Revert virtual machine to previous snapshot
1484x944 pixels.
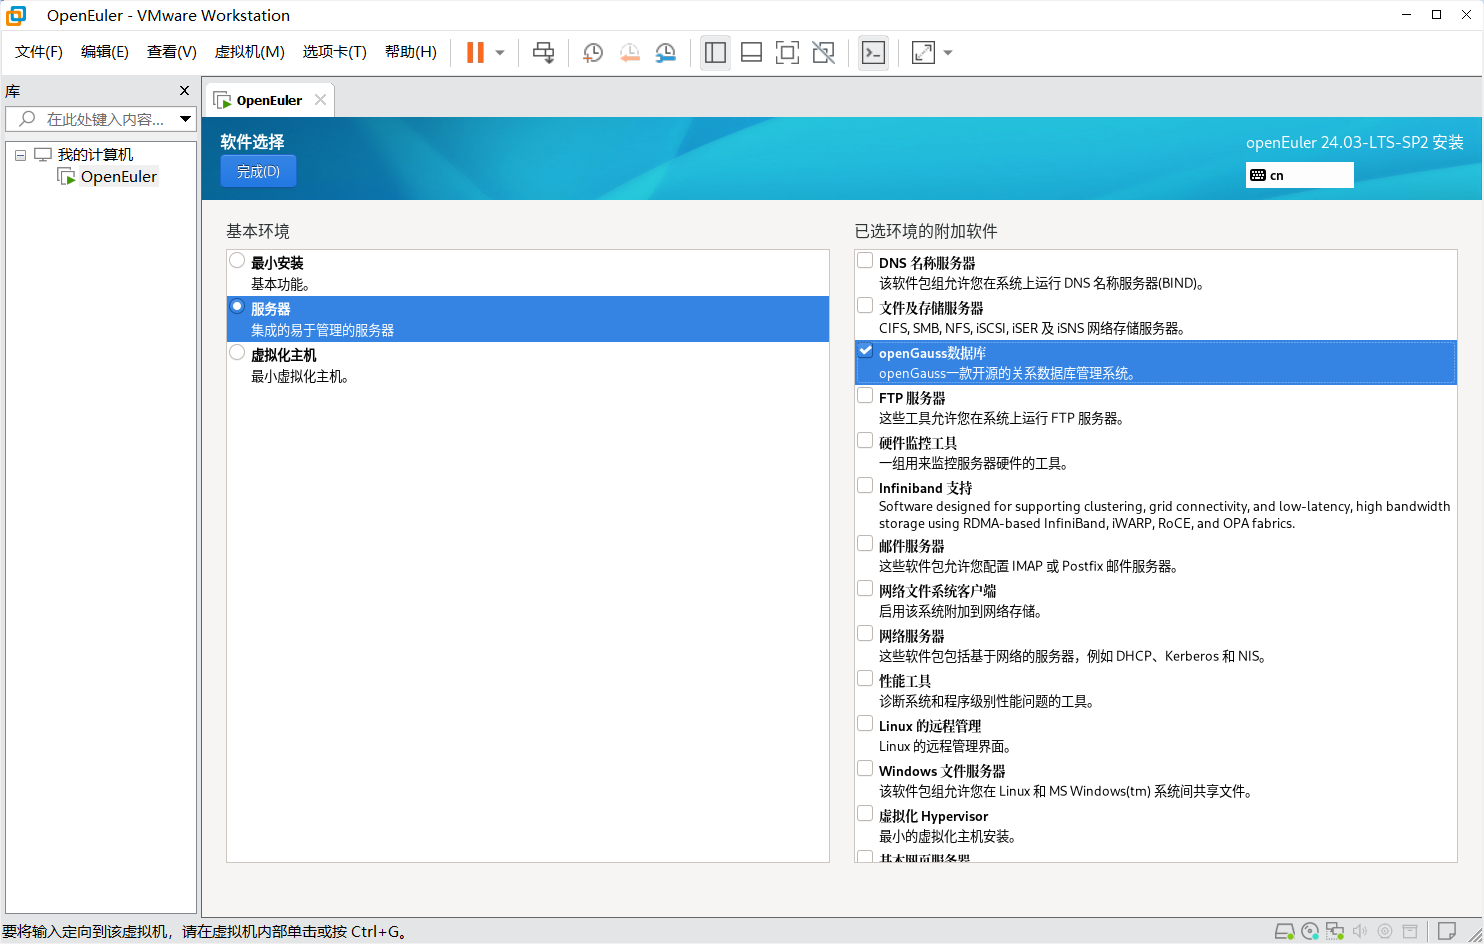(629, 53)
